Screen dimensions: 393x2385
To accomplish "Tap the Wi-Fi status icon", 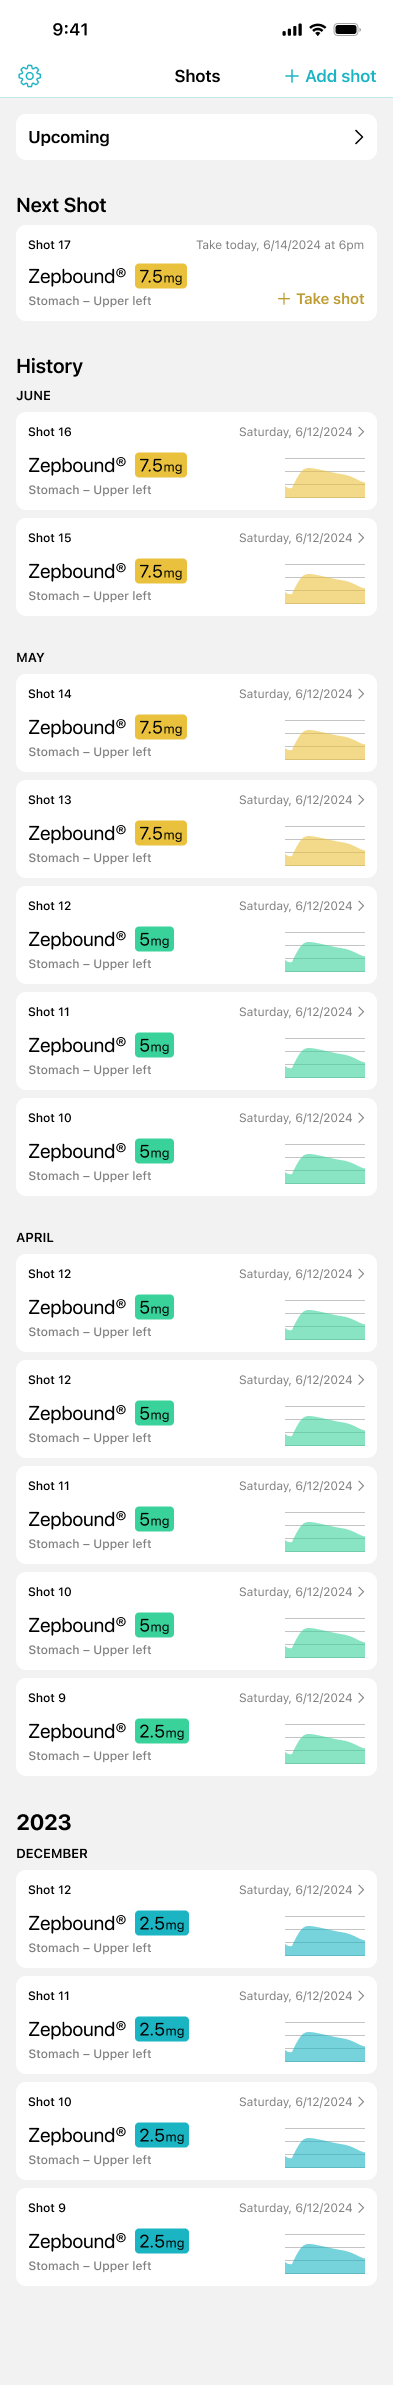I will tap(317, 30).
